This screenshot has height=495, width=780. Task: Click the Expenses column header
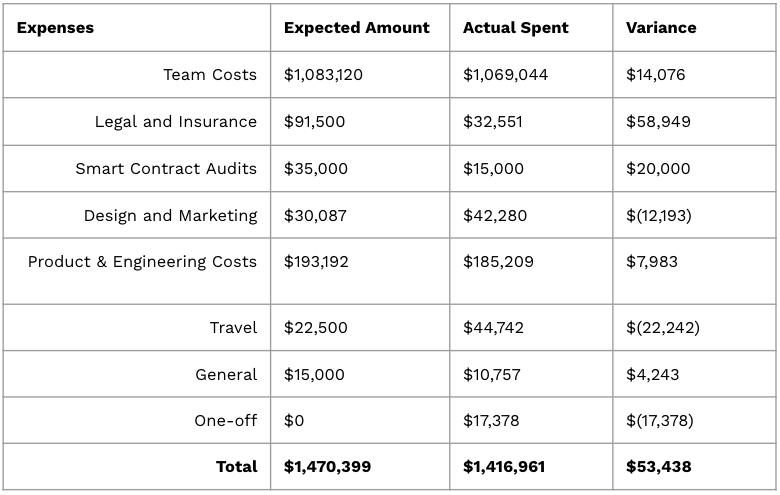(x=55, y=28)
